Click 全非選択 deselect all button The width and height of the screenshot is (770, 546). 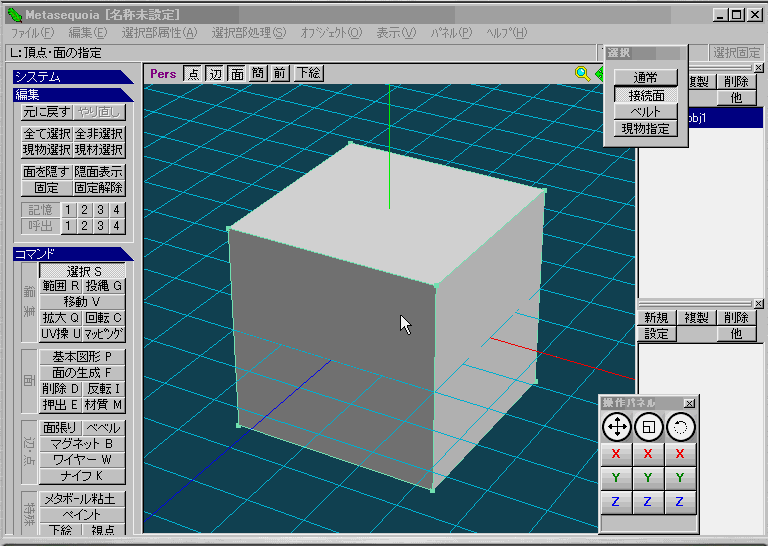99,134
